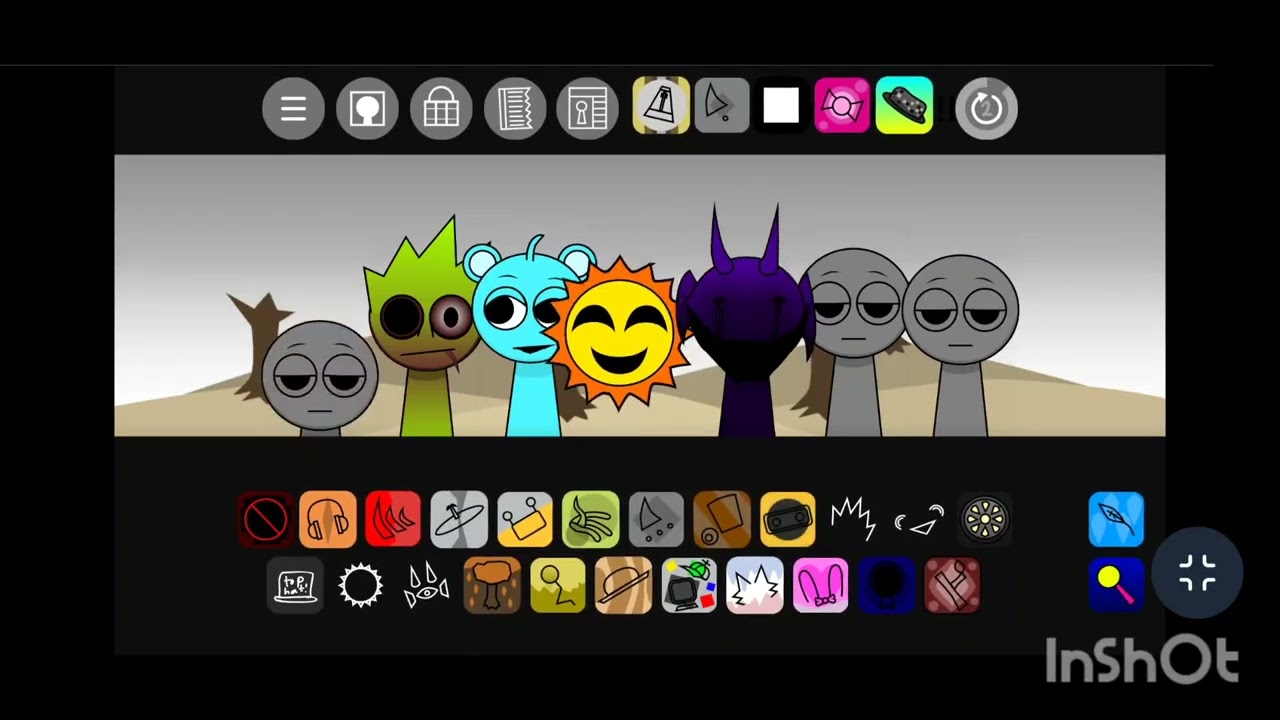The image size is (1280, 720).
Task: Pick the tan striped hat icon
Action: [623, 585]
